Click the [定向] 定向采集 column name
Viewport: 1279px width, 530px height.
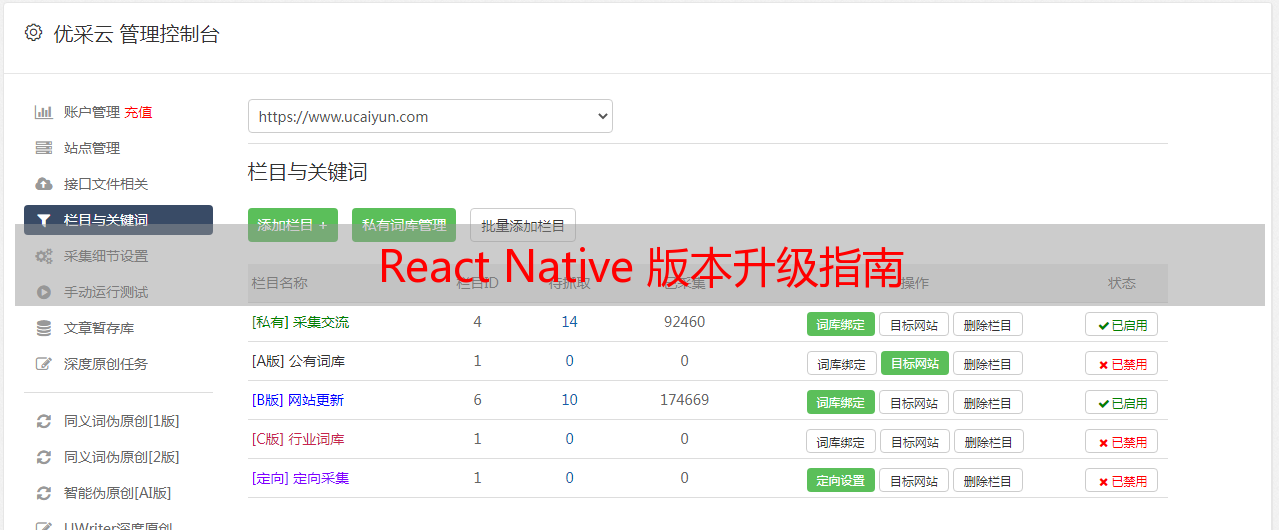point(300,478)
